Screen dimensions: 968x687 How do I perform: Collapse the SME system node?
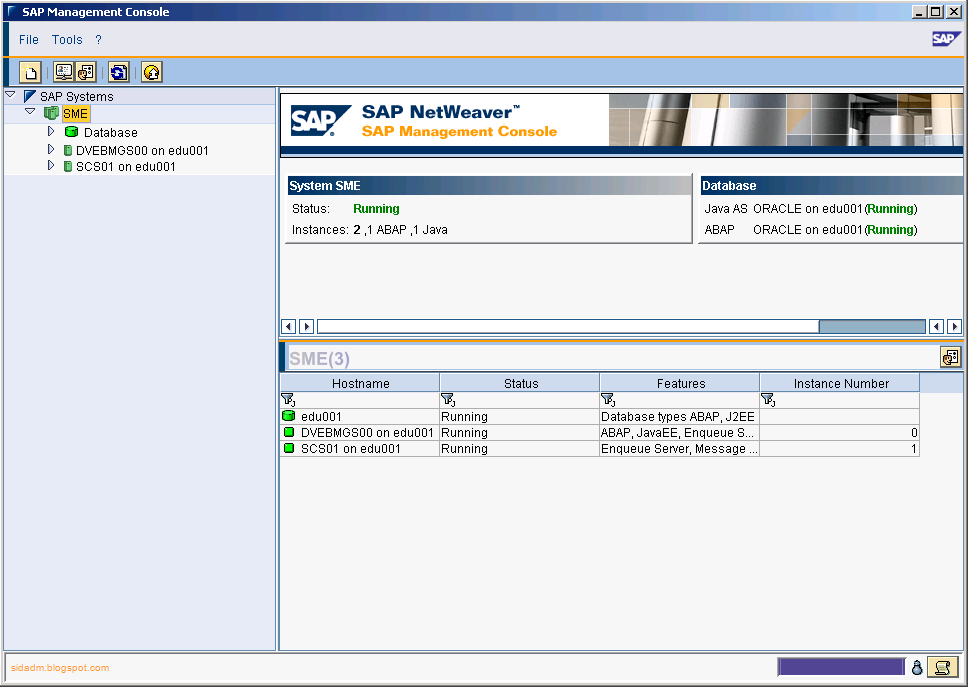[x=30, y=112]
